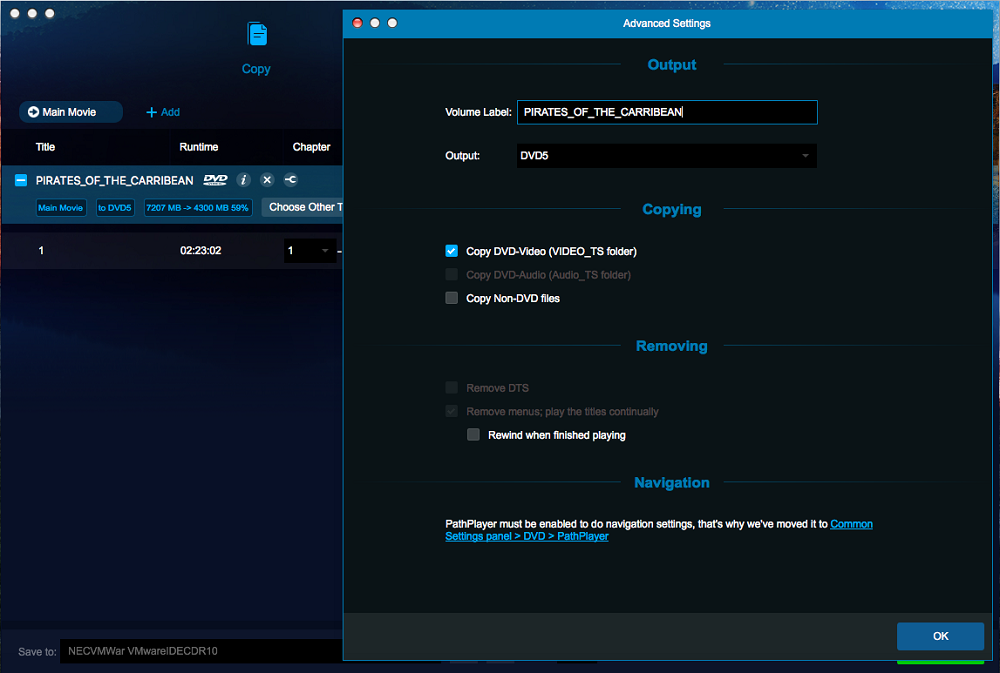Click the Main Movie mode button
The height and width of the screenshot is (673, 1000).
click(x=71, y=112)
